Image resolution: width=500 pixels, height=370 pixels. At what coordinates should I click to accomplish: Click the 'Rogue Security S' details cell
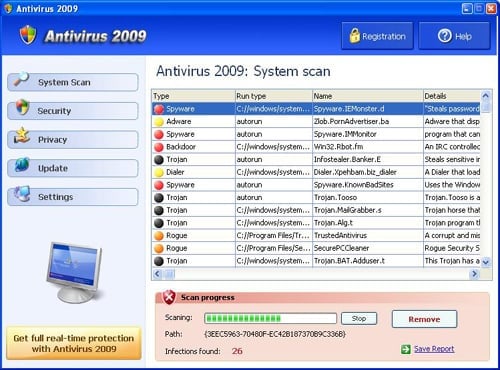coord(452,248)
